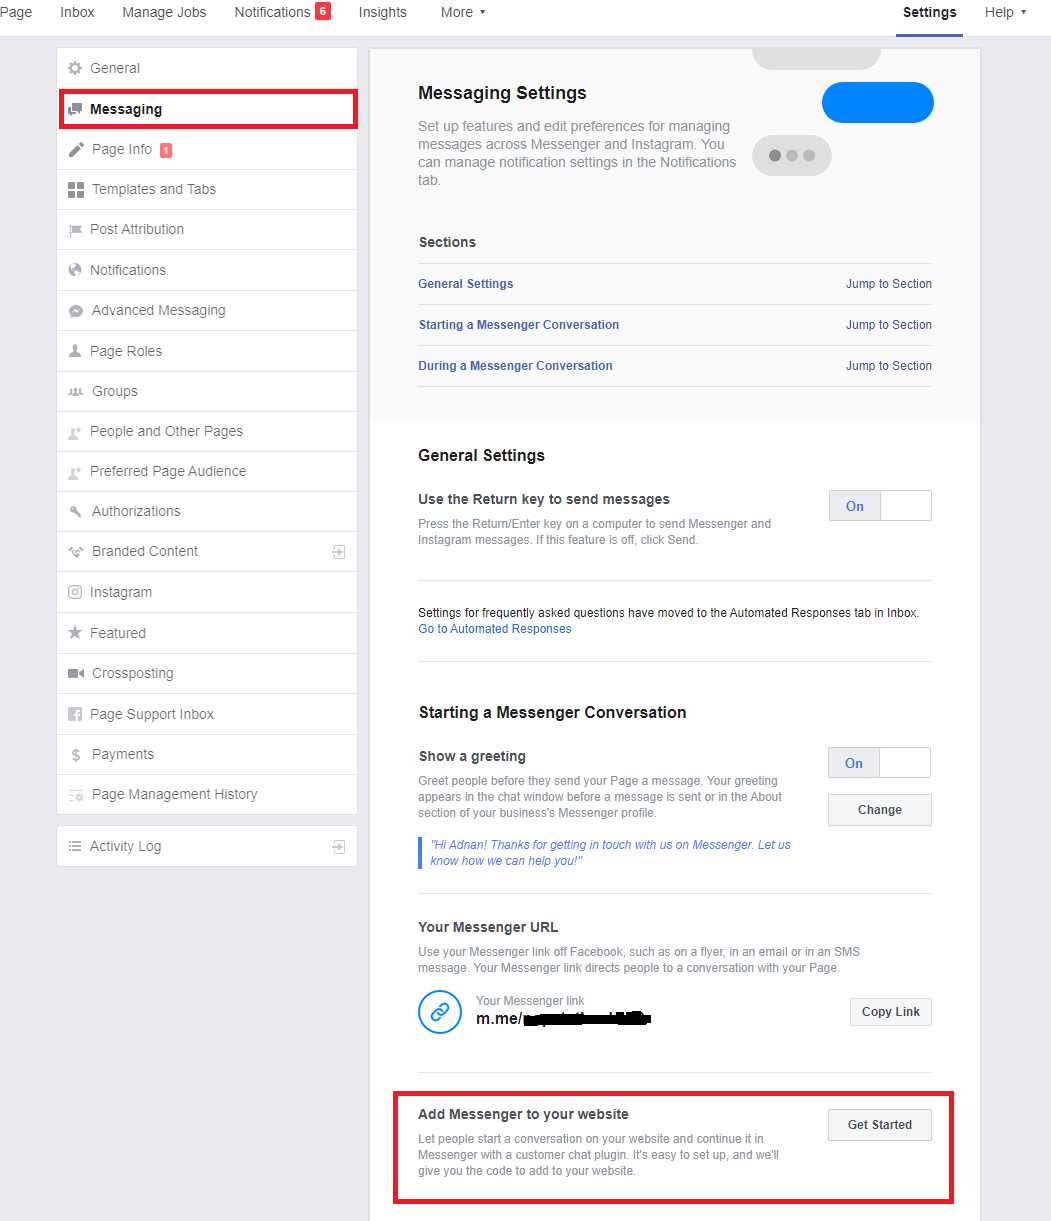Open the Insights tab
This screenshot has width=1051, height=1221.
tap(383, 12)
